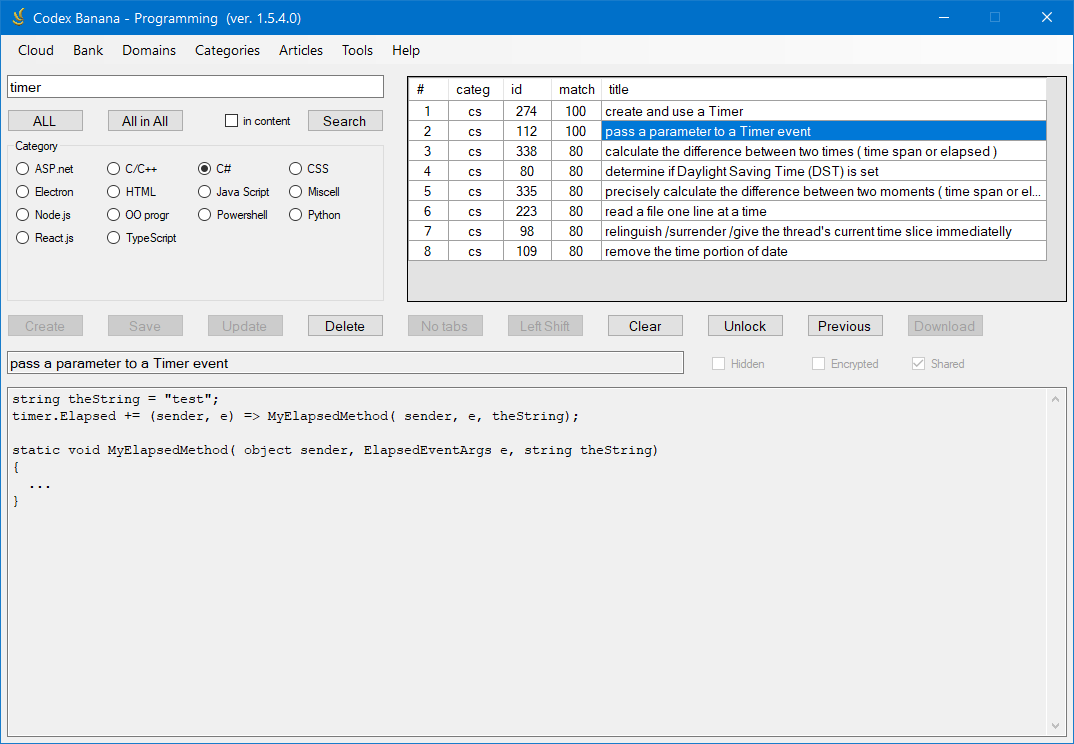Click the Search button

point(345,121)
